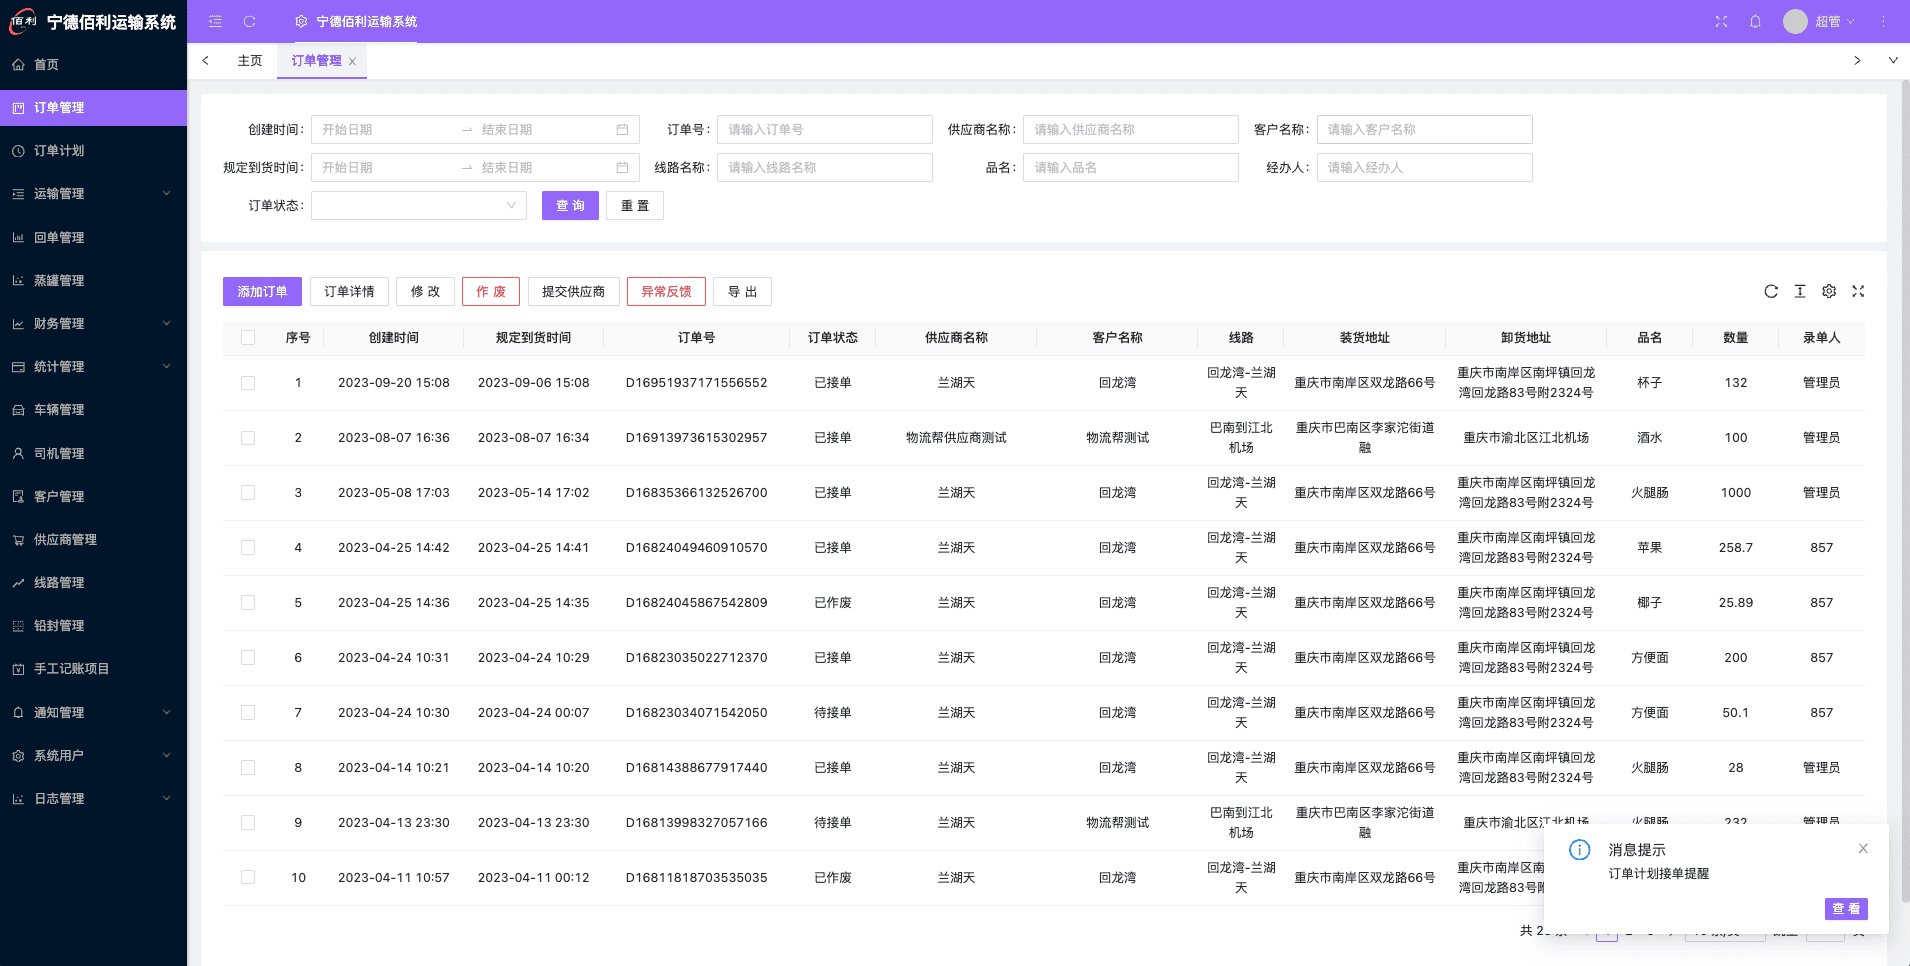Check the row 1 checkbox for D16951937171556552
Screen dimensions: 1910x966
click(248, 383)
